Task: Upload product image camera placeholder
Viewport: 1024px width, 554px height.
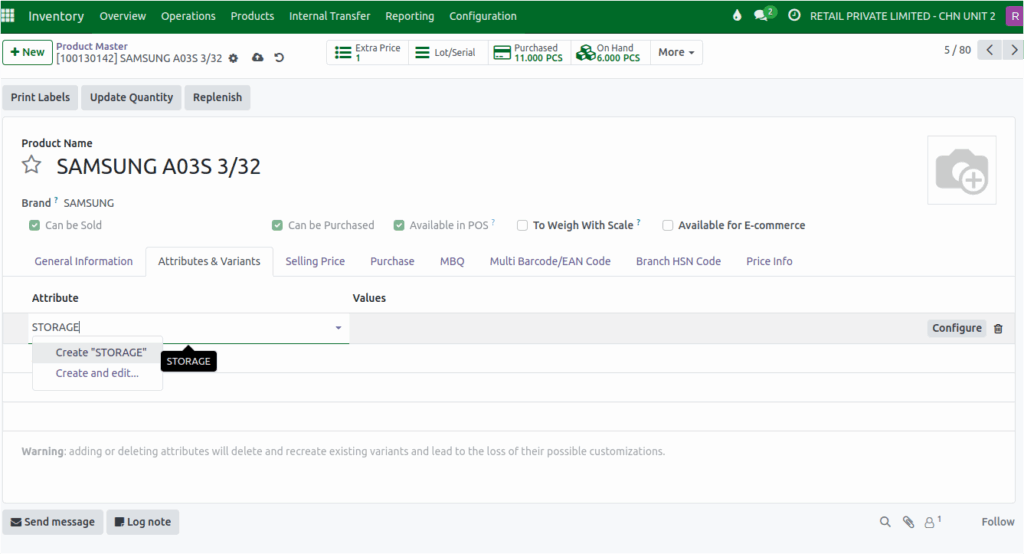Action: [961, 170]
